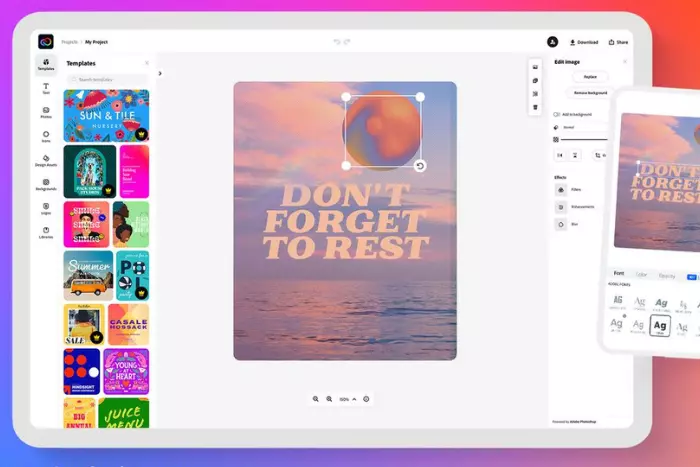The height and width of the screenshot is (467, 700).
Task: Click the My Project breadcrumb
Action: [96, 42]
